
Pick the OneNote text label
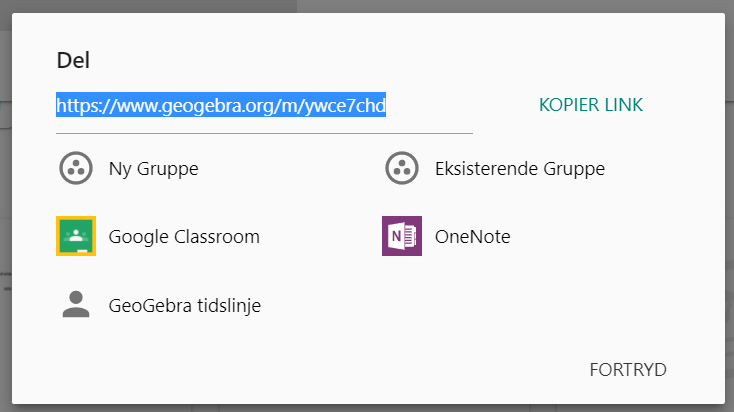coord(472,237)
